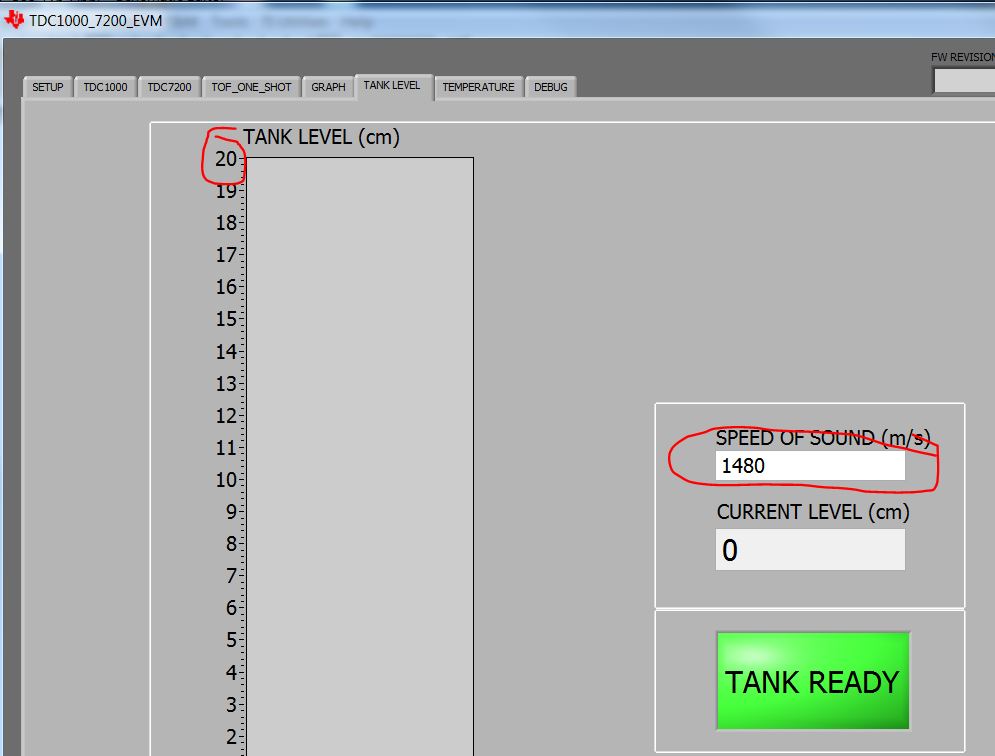Click the 8 label on tank scale
995x756 pixels.
[x=232, y=544]
